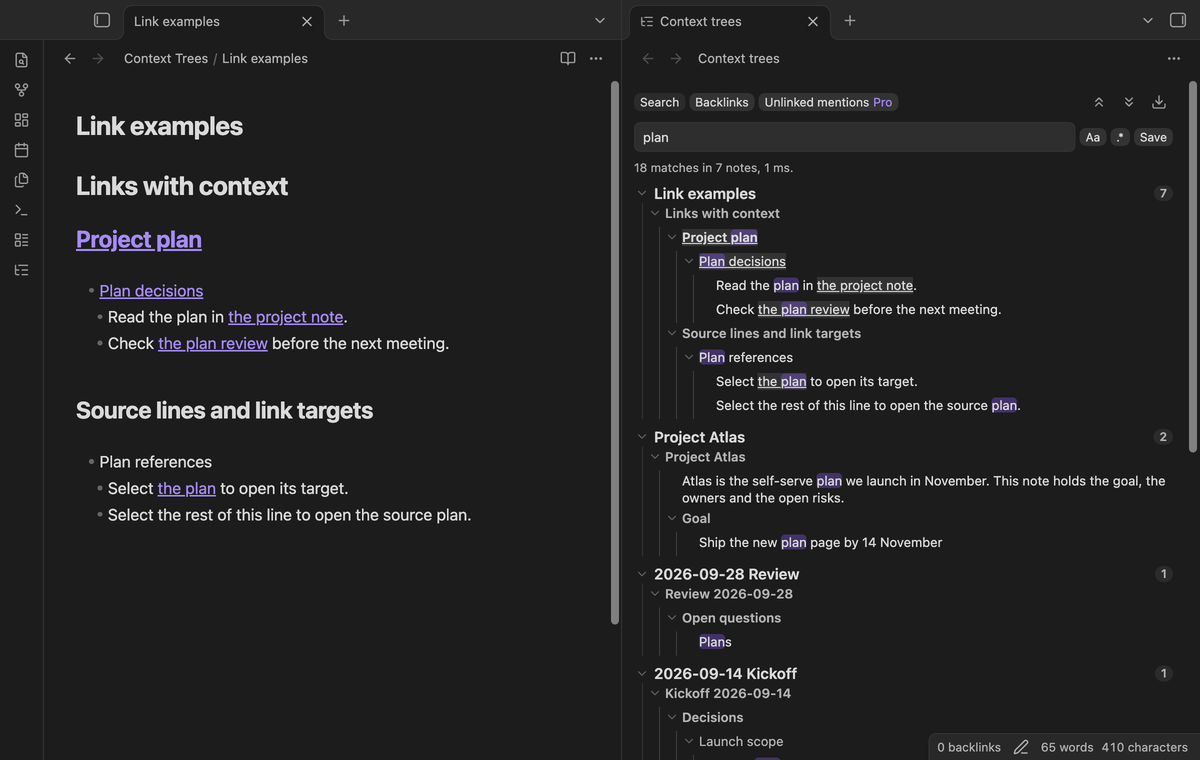The image size is (1200, 760).
Task: Collapse the Link examples result group
Action: (x=641, y=194)
